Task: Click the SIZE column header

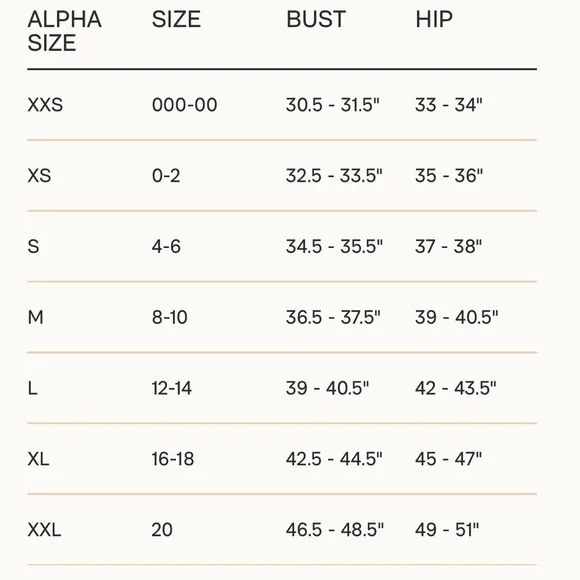Action: click(x=176, y=19)
